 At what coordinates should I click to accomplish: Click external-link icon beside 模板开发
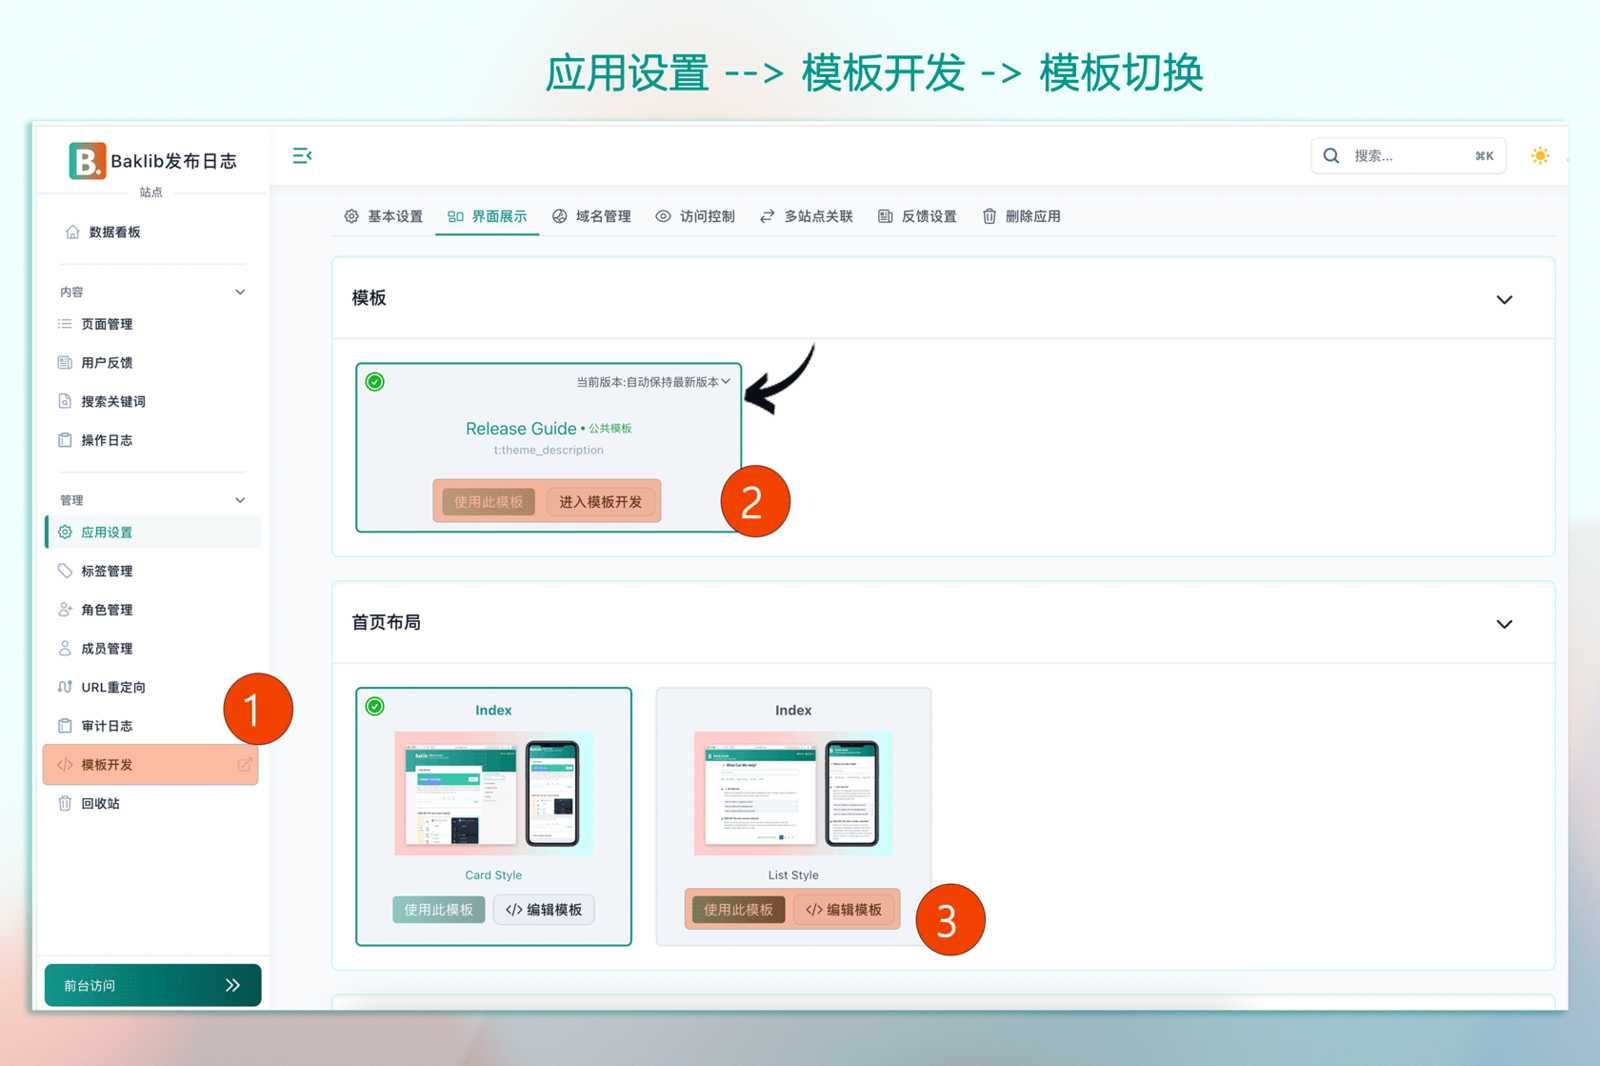[244, 765]
